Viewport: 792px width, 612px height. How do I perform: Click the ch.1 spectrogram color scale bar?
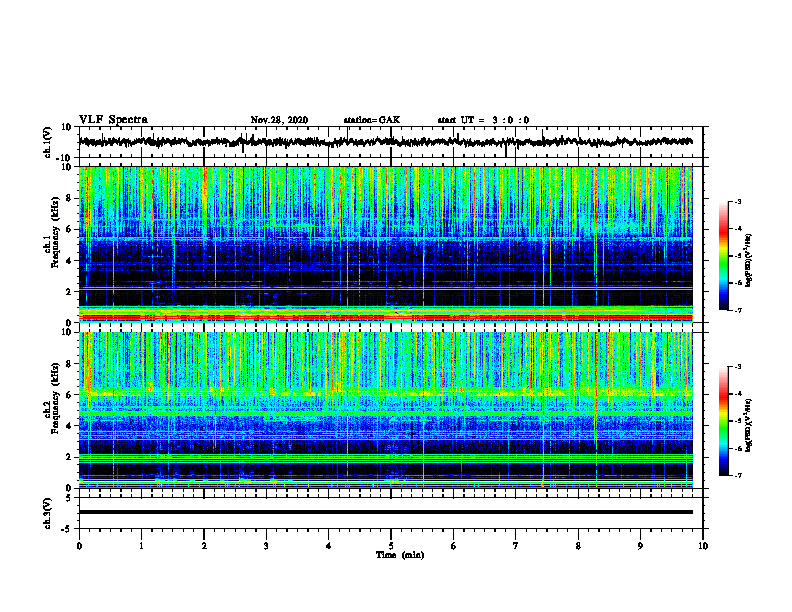[724, 256]
